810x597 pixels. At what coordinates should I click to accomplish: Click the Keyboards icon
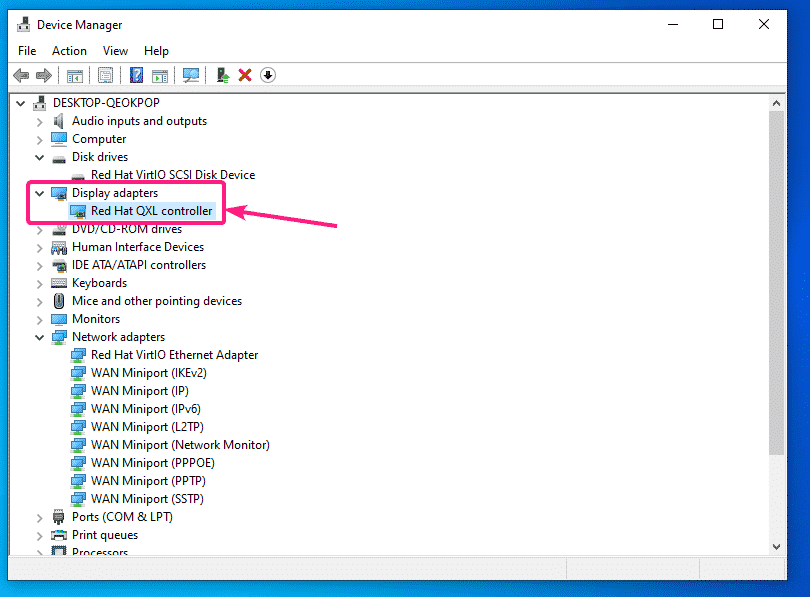[59, 283]
